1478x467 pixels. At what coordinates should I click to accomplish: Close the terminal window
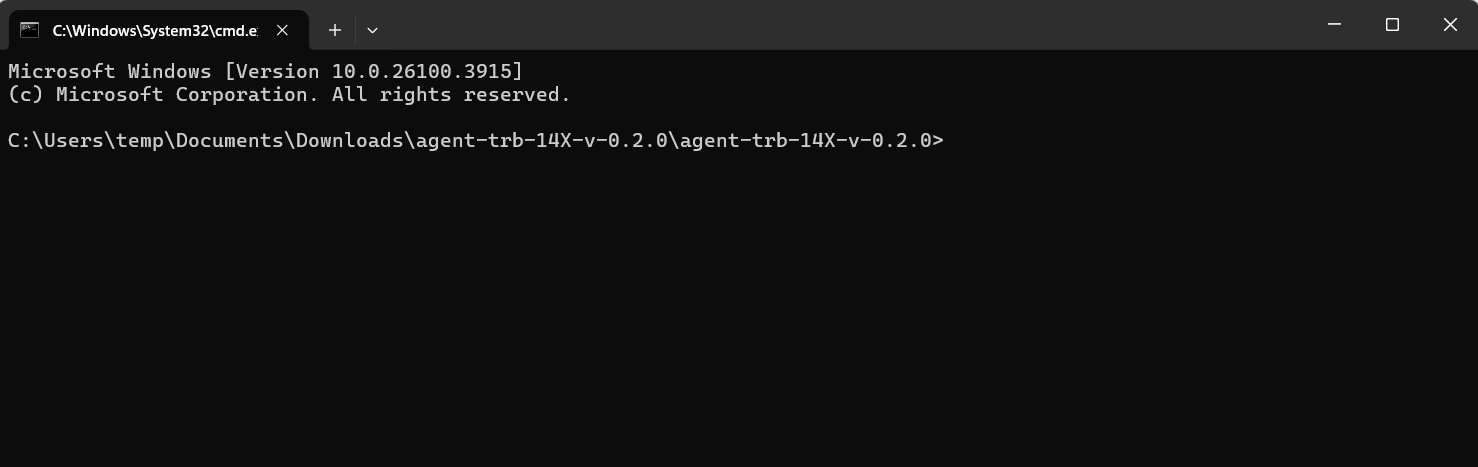coord(1450,25)
